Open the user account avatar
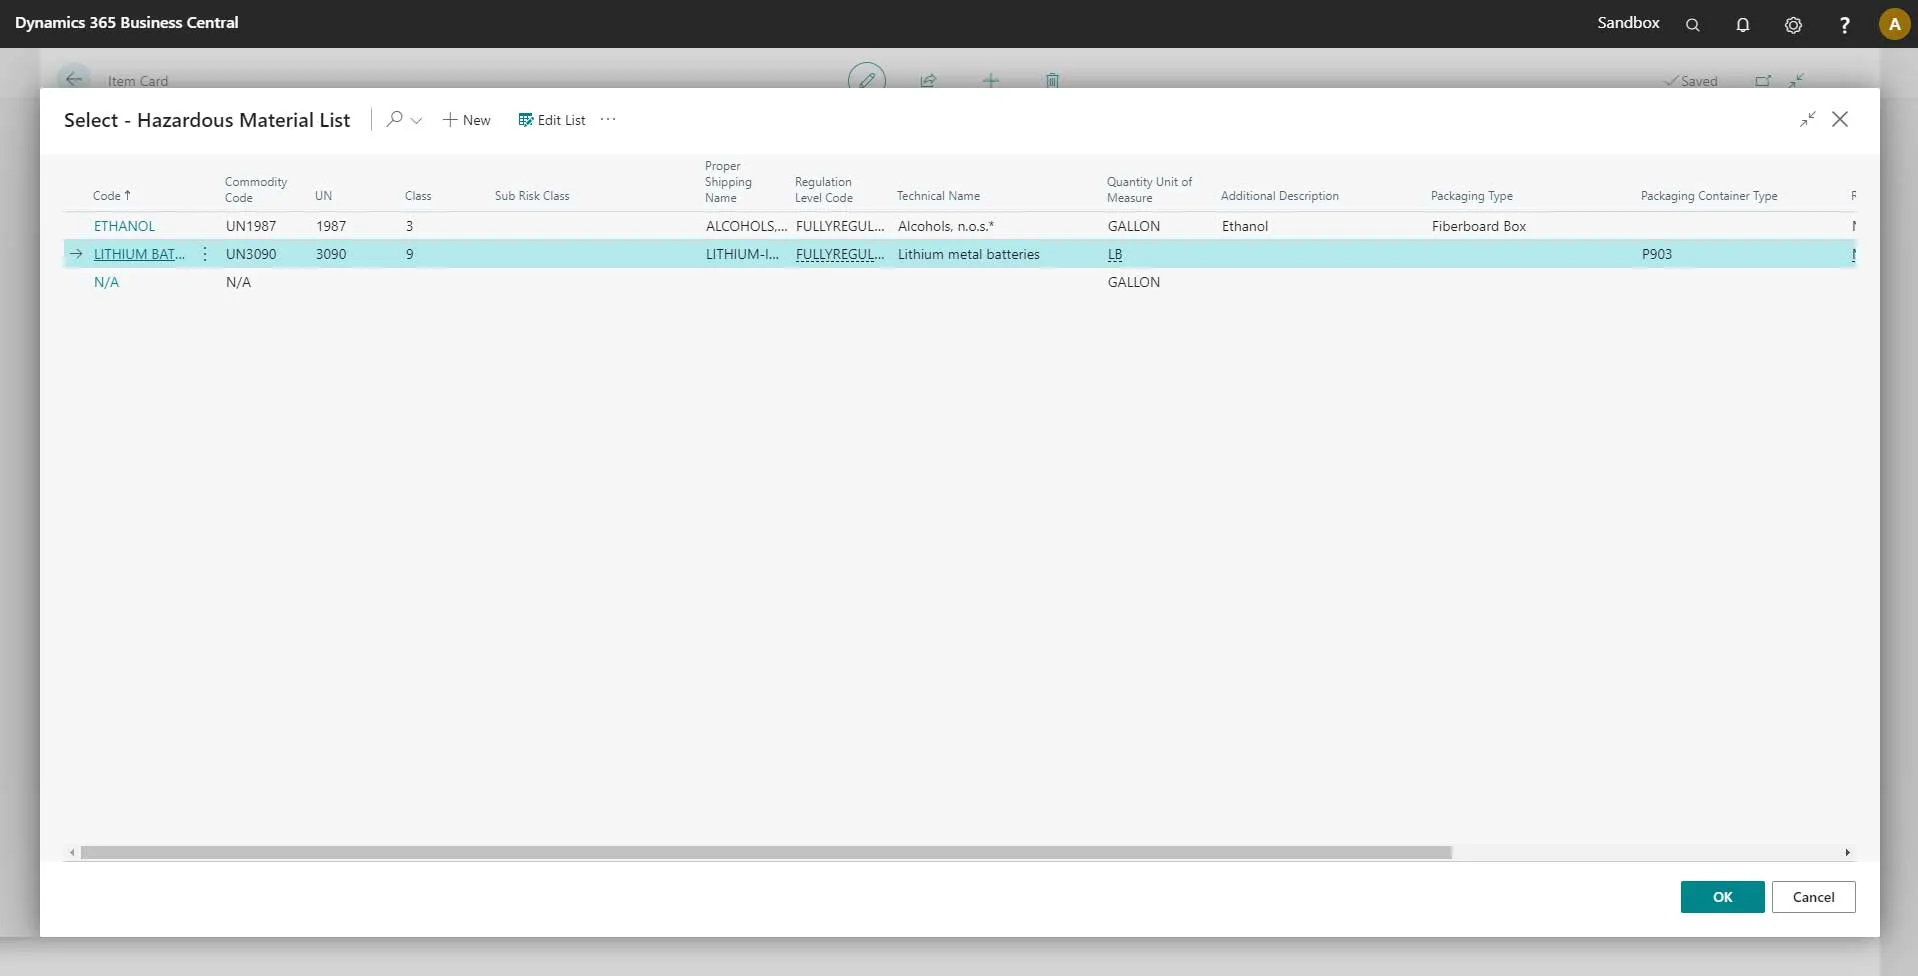 (x=1893, y=24)
